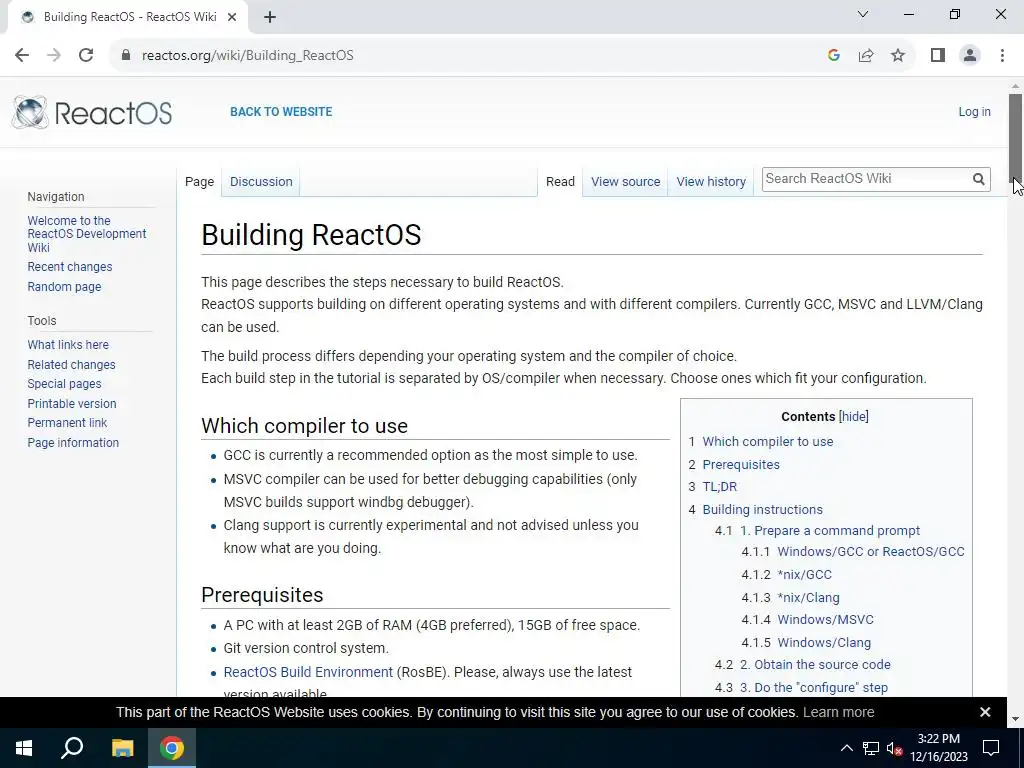
Task: Switch to the Discussion tab
Action: (x=261, y=182)
